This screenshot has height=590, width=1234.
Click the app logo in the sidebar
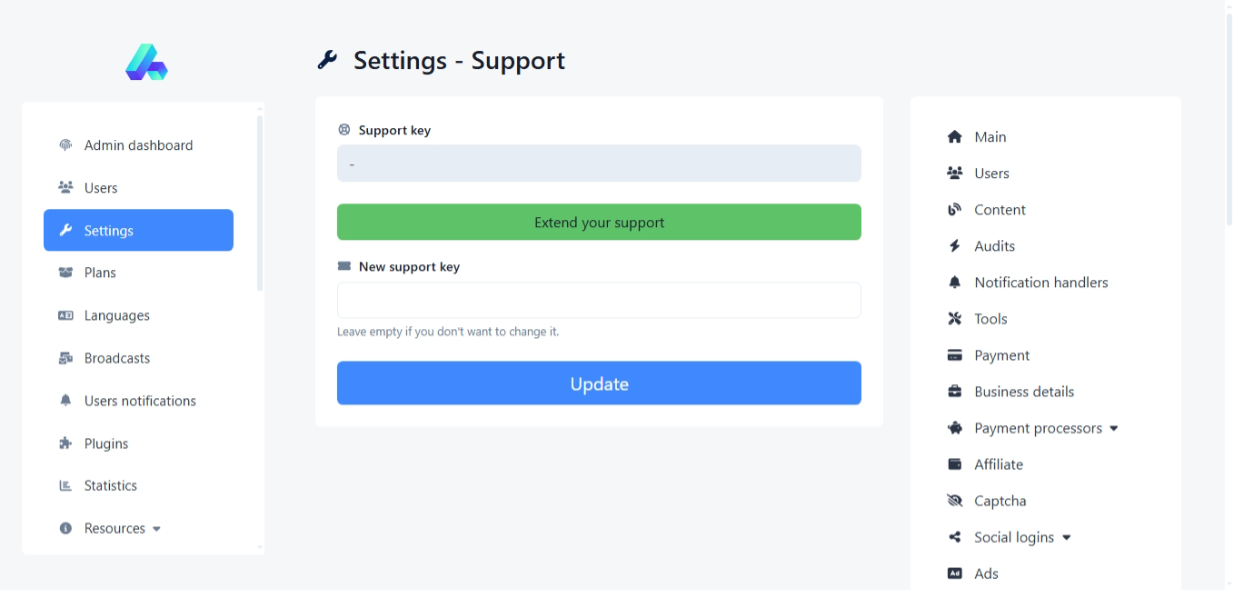(146, 62)
